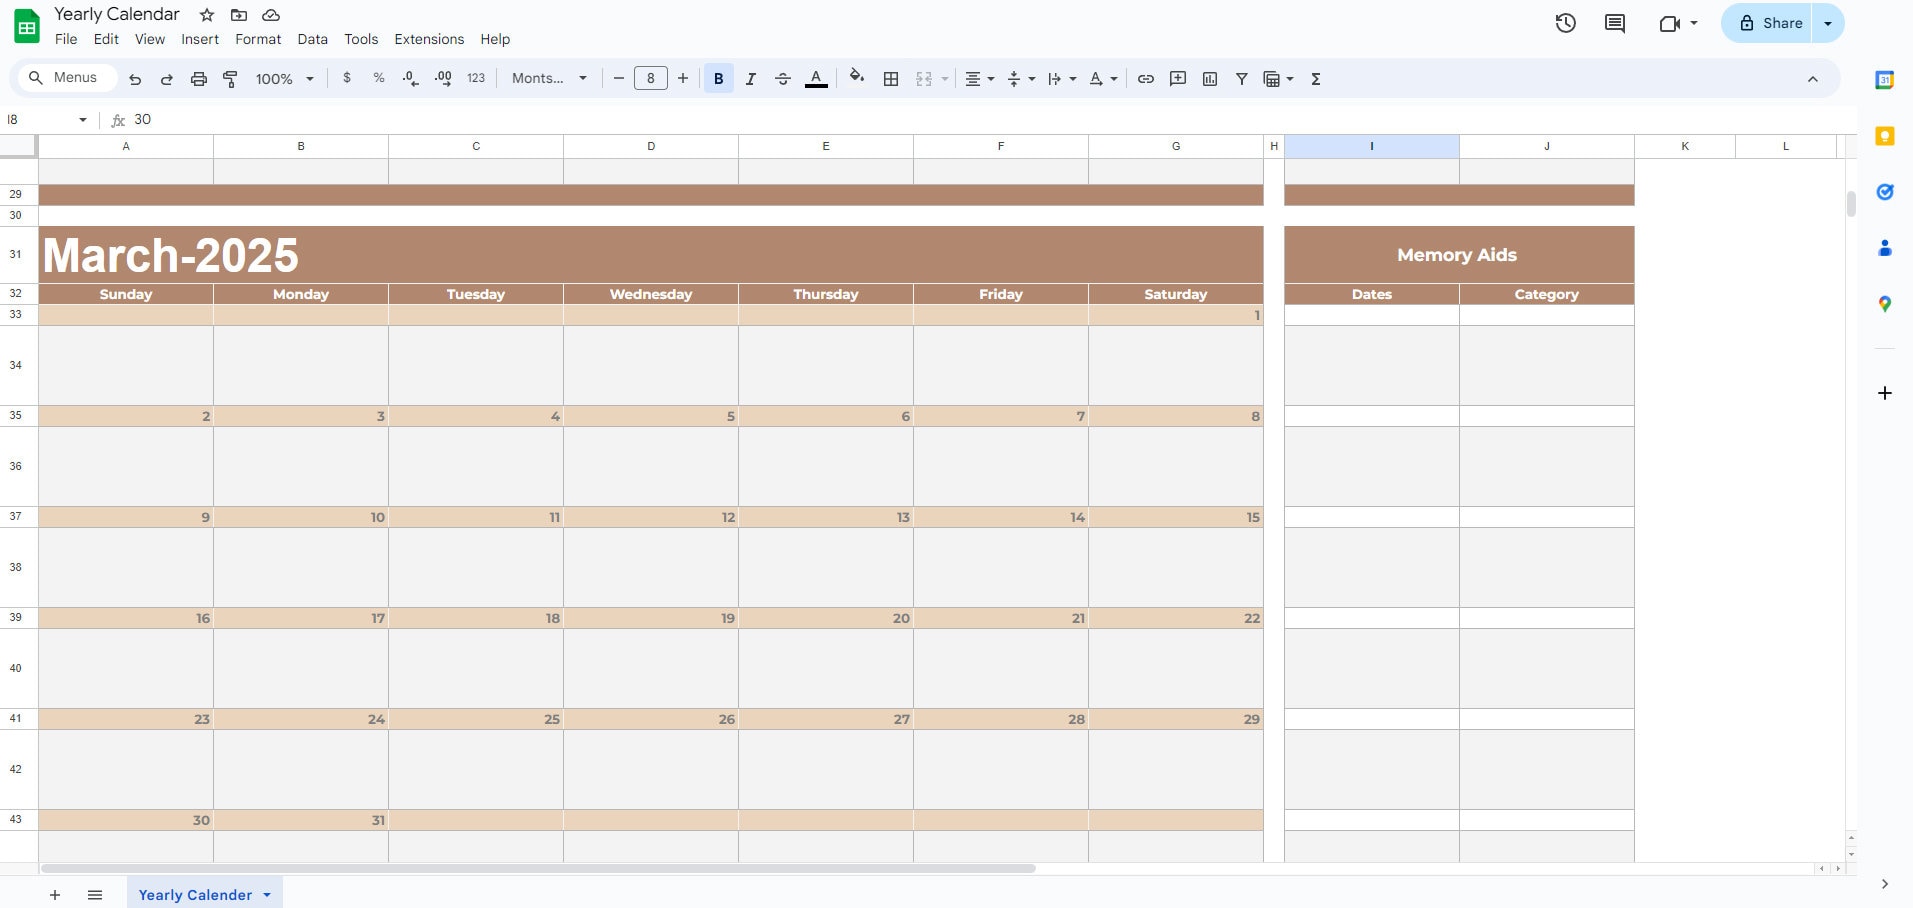Open number format 123 menu
Screen dimensions: 1913x908
point(476,78)
